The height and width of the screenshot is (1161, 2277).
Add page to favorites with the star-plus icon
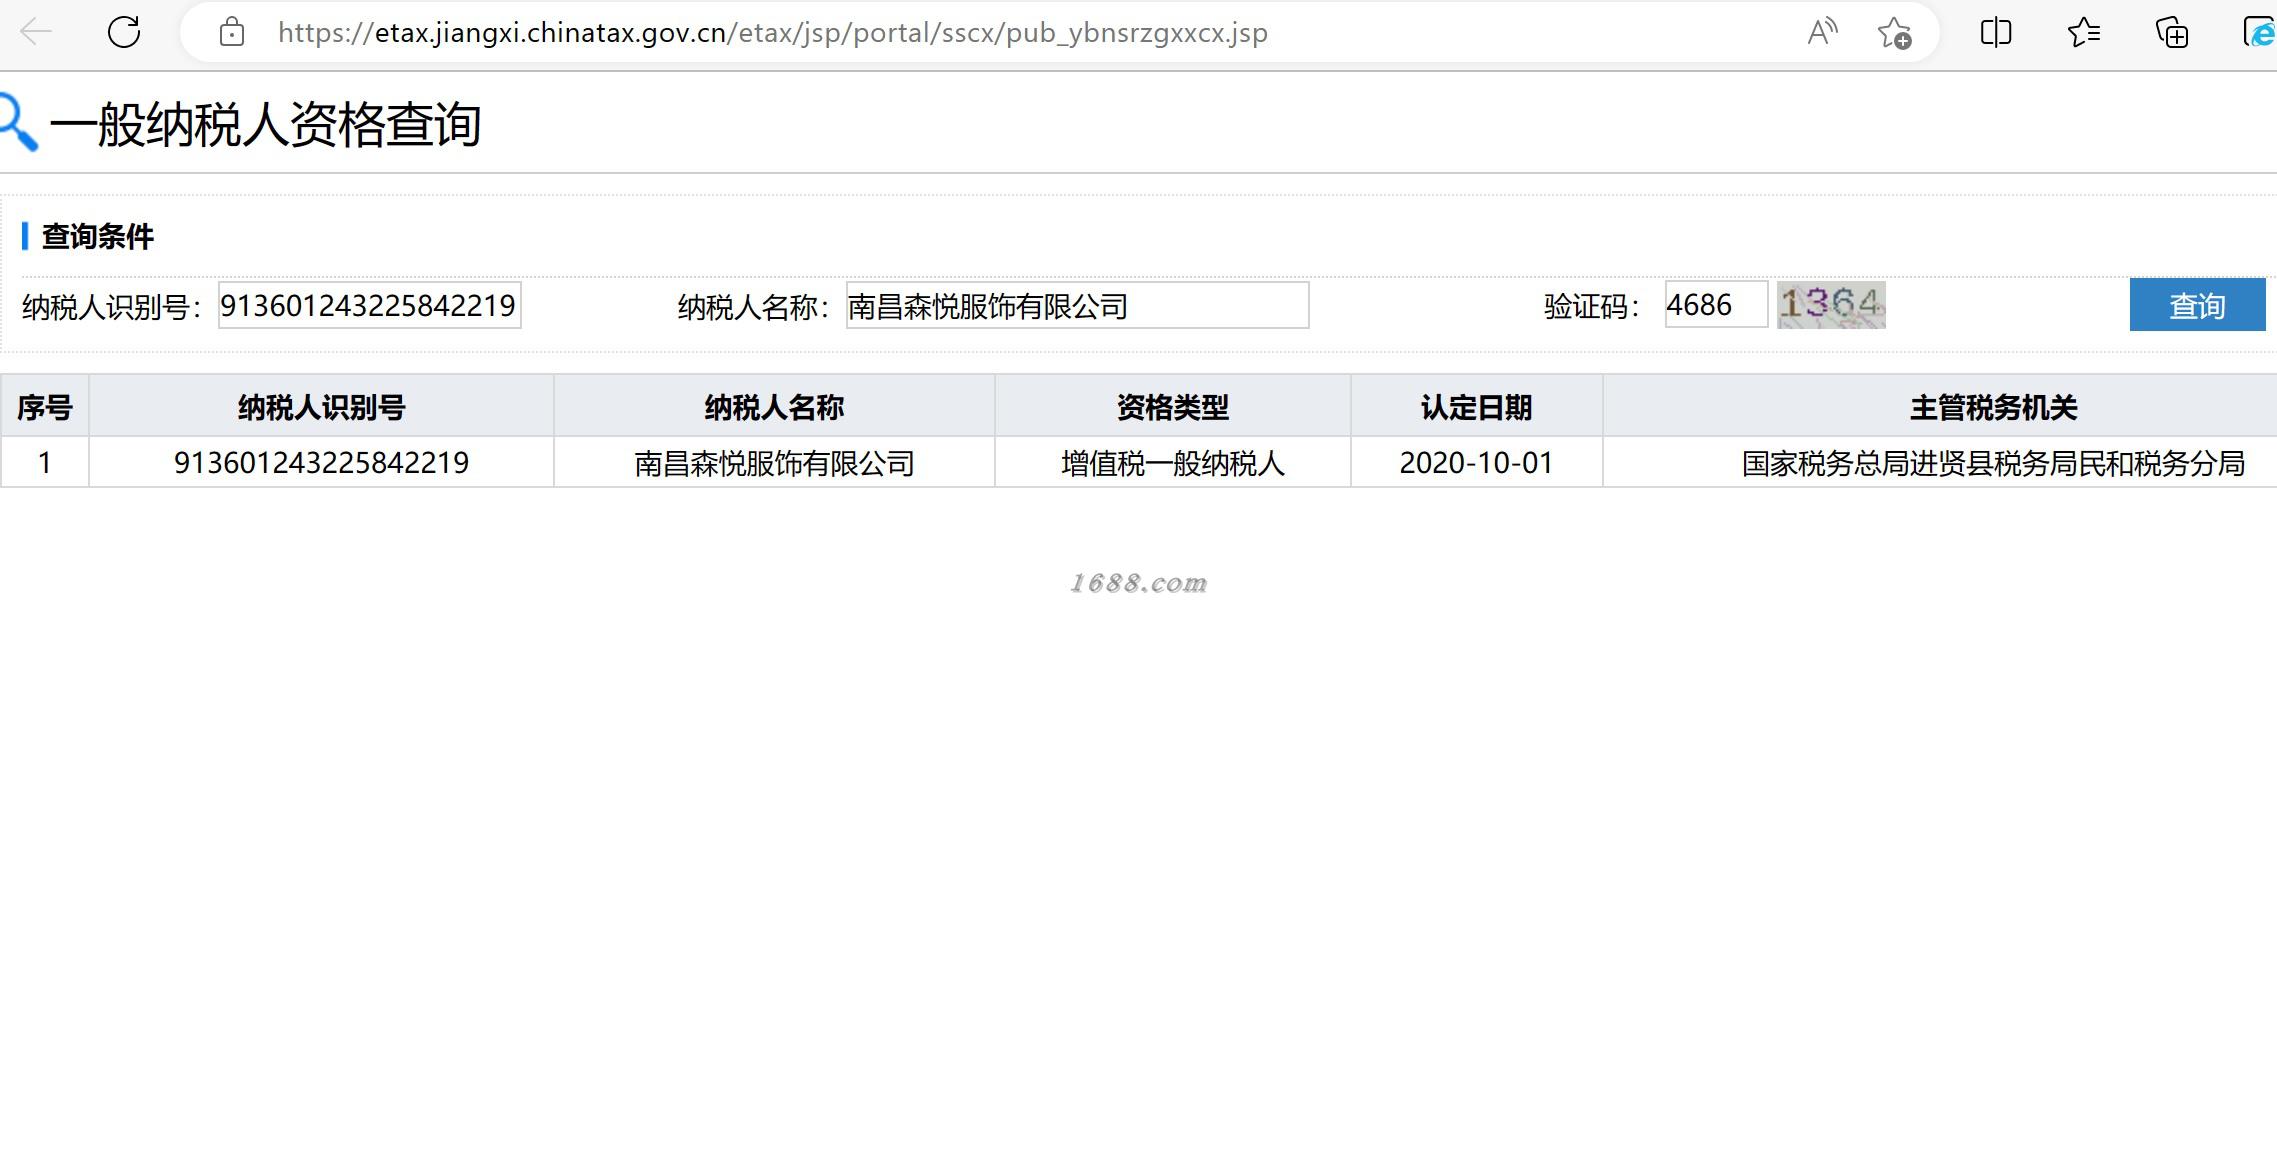pos(1894,32)
